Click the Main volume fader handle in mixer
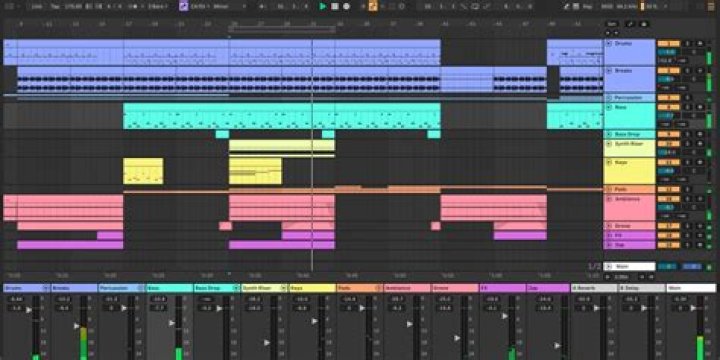This screenshot has width=720, height=360. click(x=693, y=308)
